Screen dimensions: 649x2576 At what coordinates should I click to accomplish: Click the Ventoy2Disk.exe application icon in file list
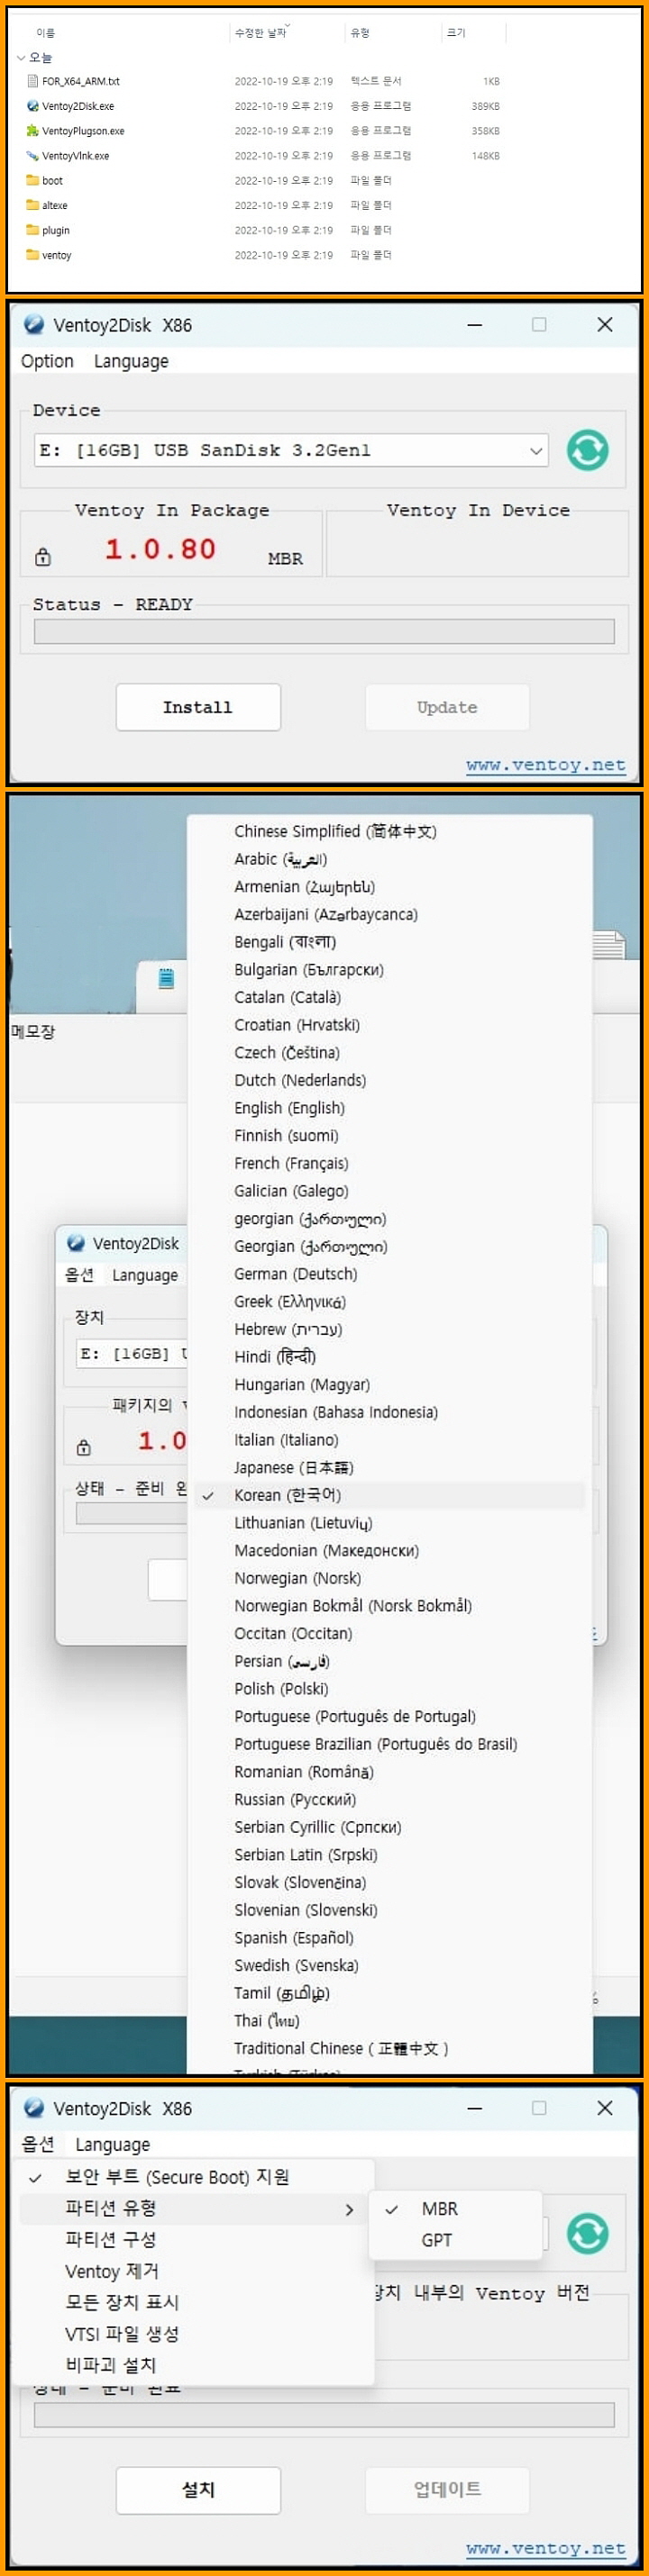click(32, 106)
